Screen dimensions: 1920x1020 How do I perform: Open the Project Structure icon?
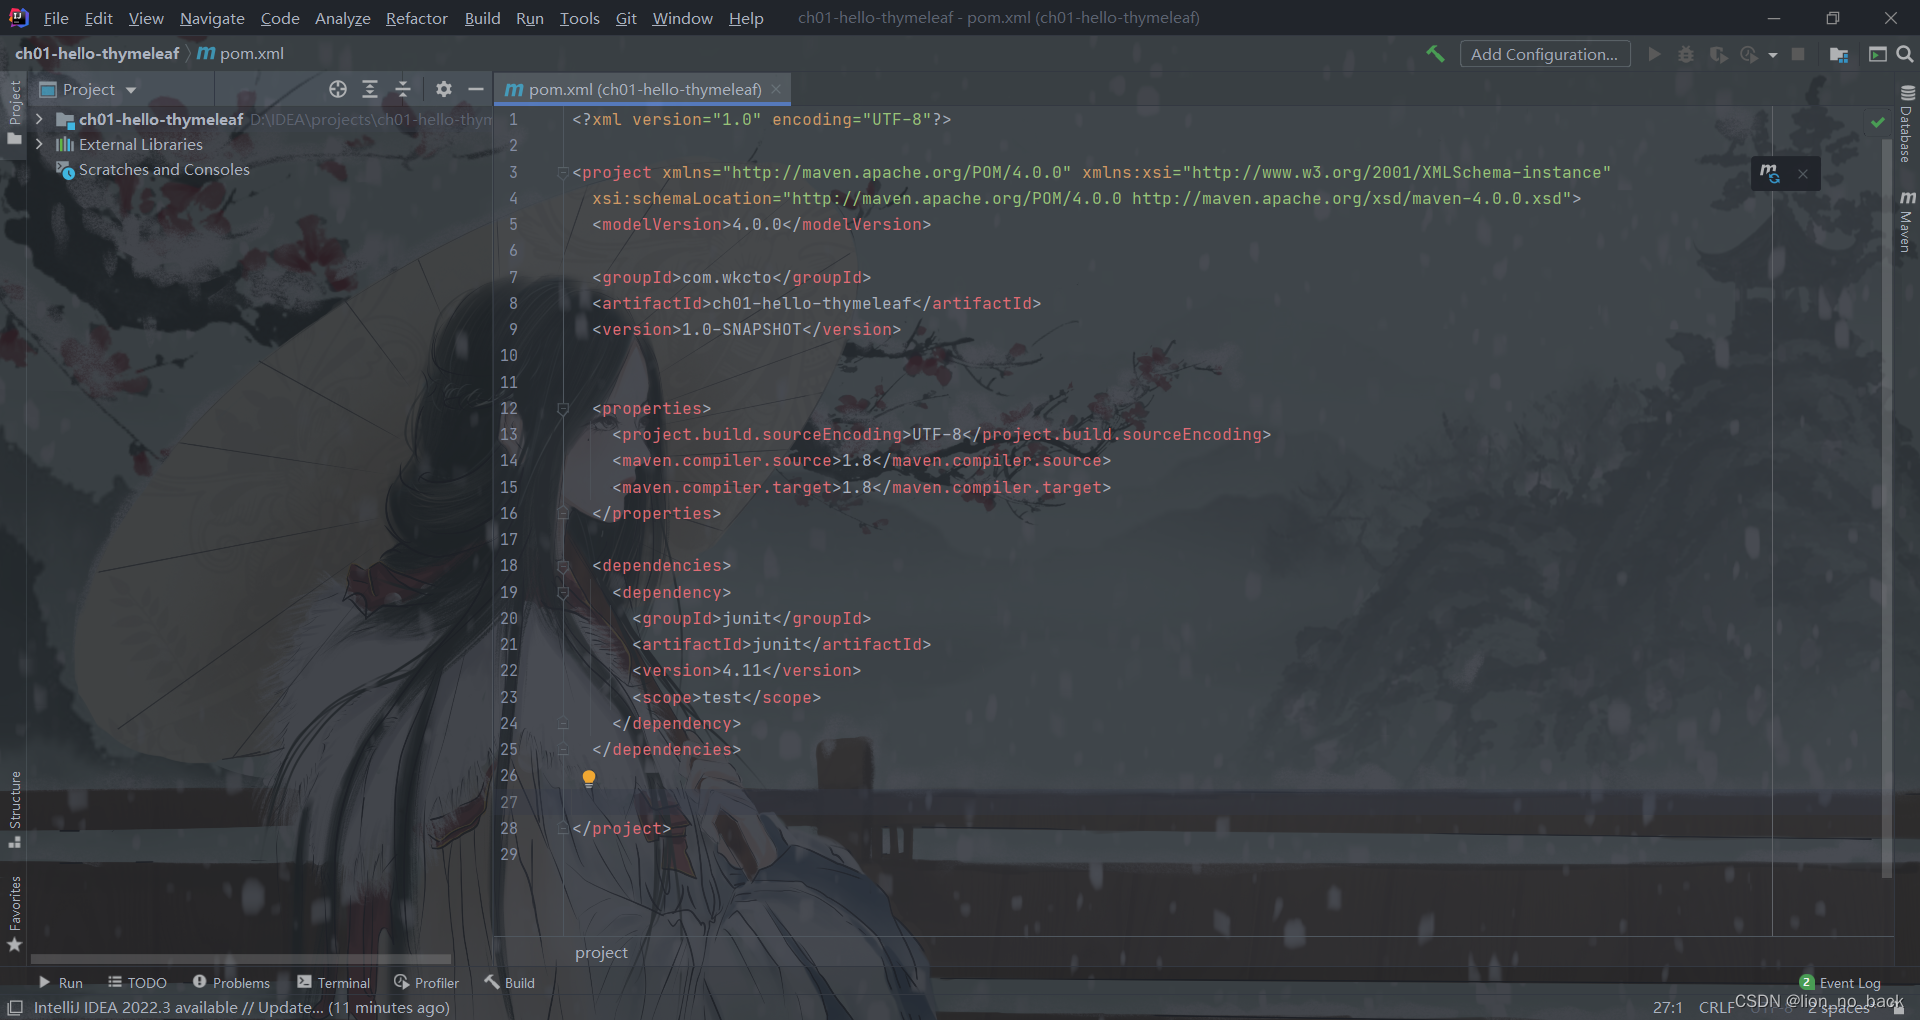pos(1839,54)
